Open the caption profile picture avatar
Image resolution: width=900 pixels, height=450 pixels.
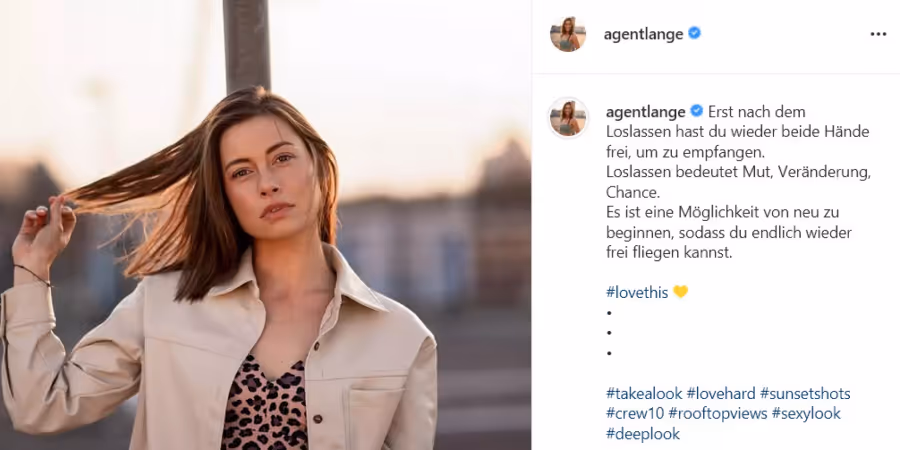tap(568, 118)
